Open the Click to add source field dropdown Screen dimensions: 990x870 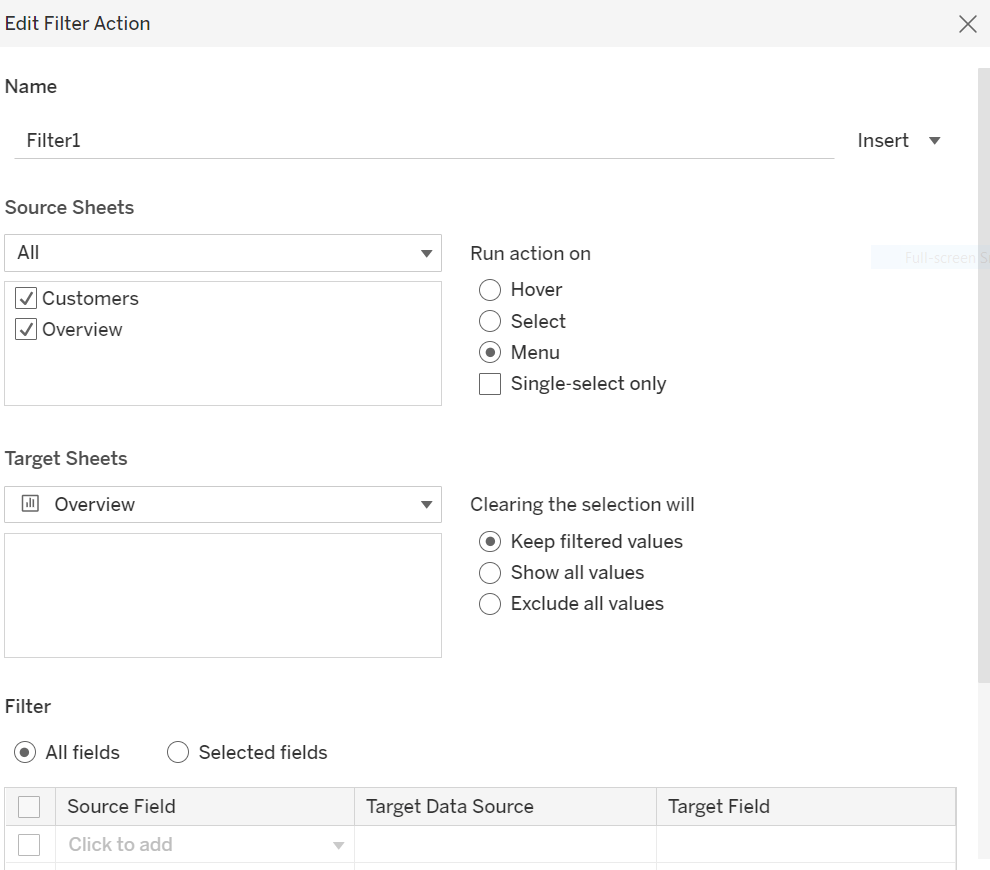[x=205, y=845]
